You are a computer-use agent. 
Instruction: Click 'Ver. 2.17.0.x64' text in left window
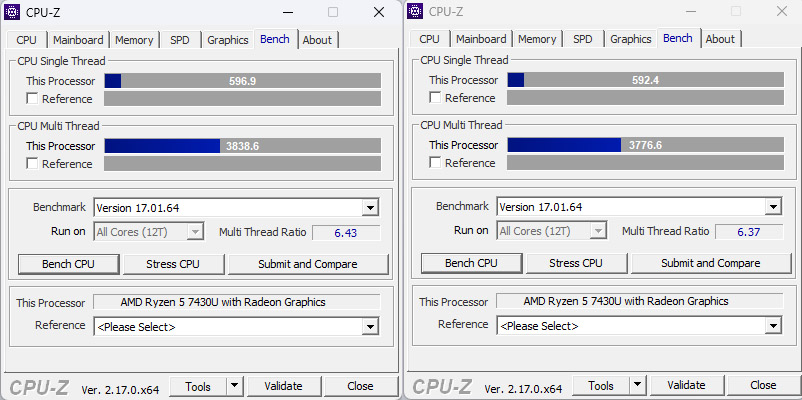(x=120, y=389)
